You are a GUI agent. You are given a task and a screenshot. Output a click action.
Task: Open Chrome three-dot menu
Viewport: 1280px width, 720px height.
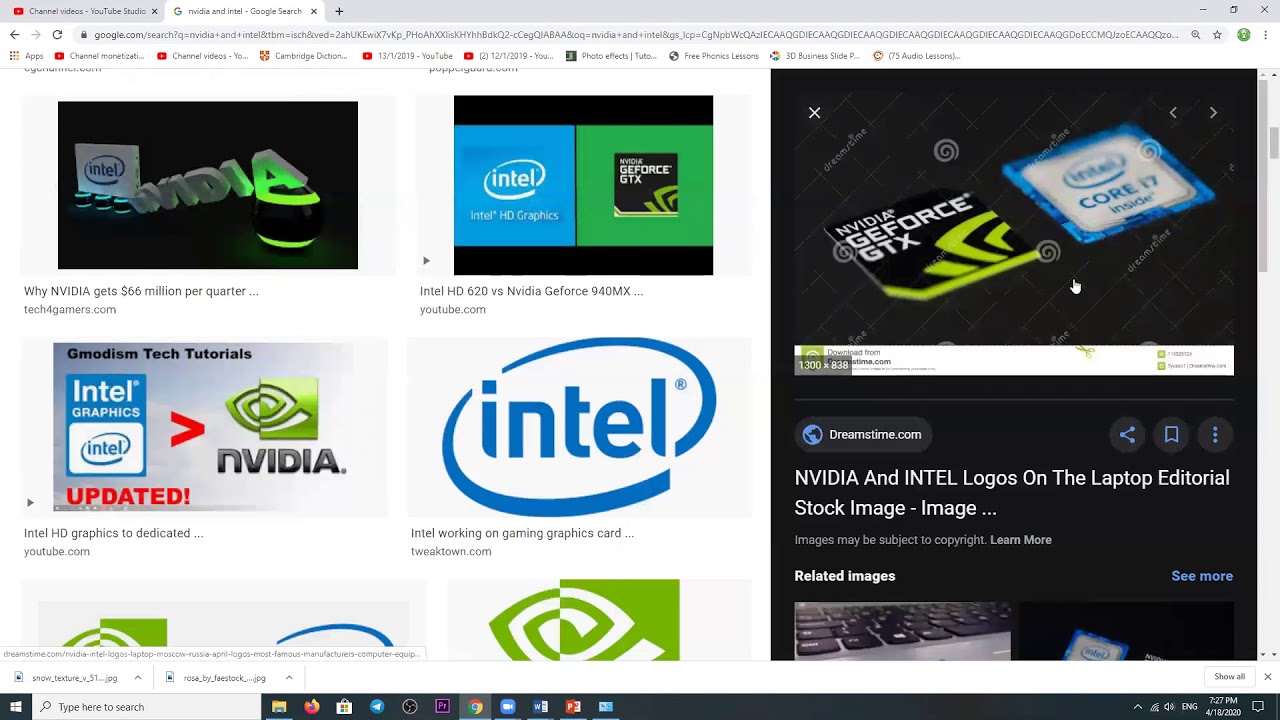coord(1266,34)
